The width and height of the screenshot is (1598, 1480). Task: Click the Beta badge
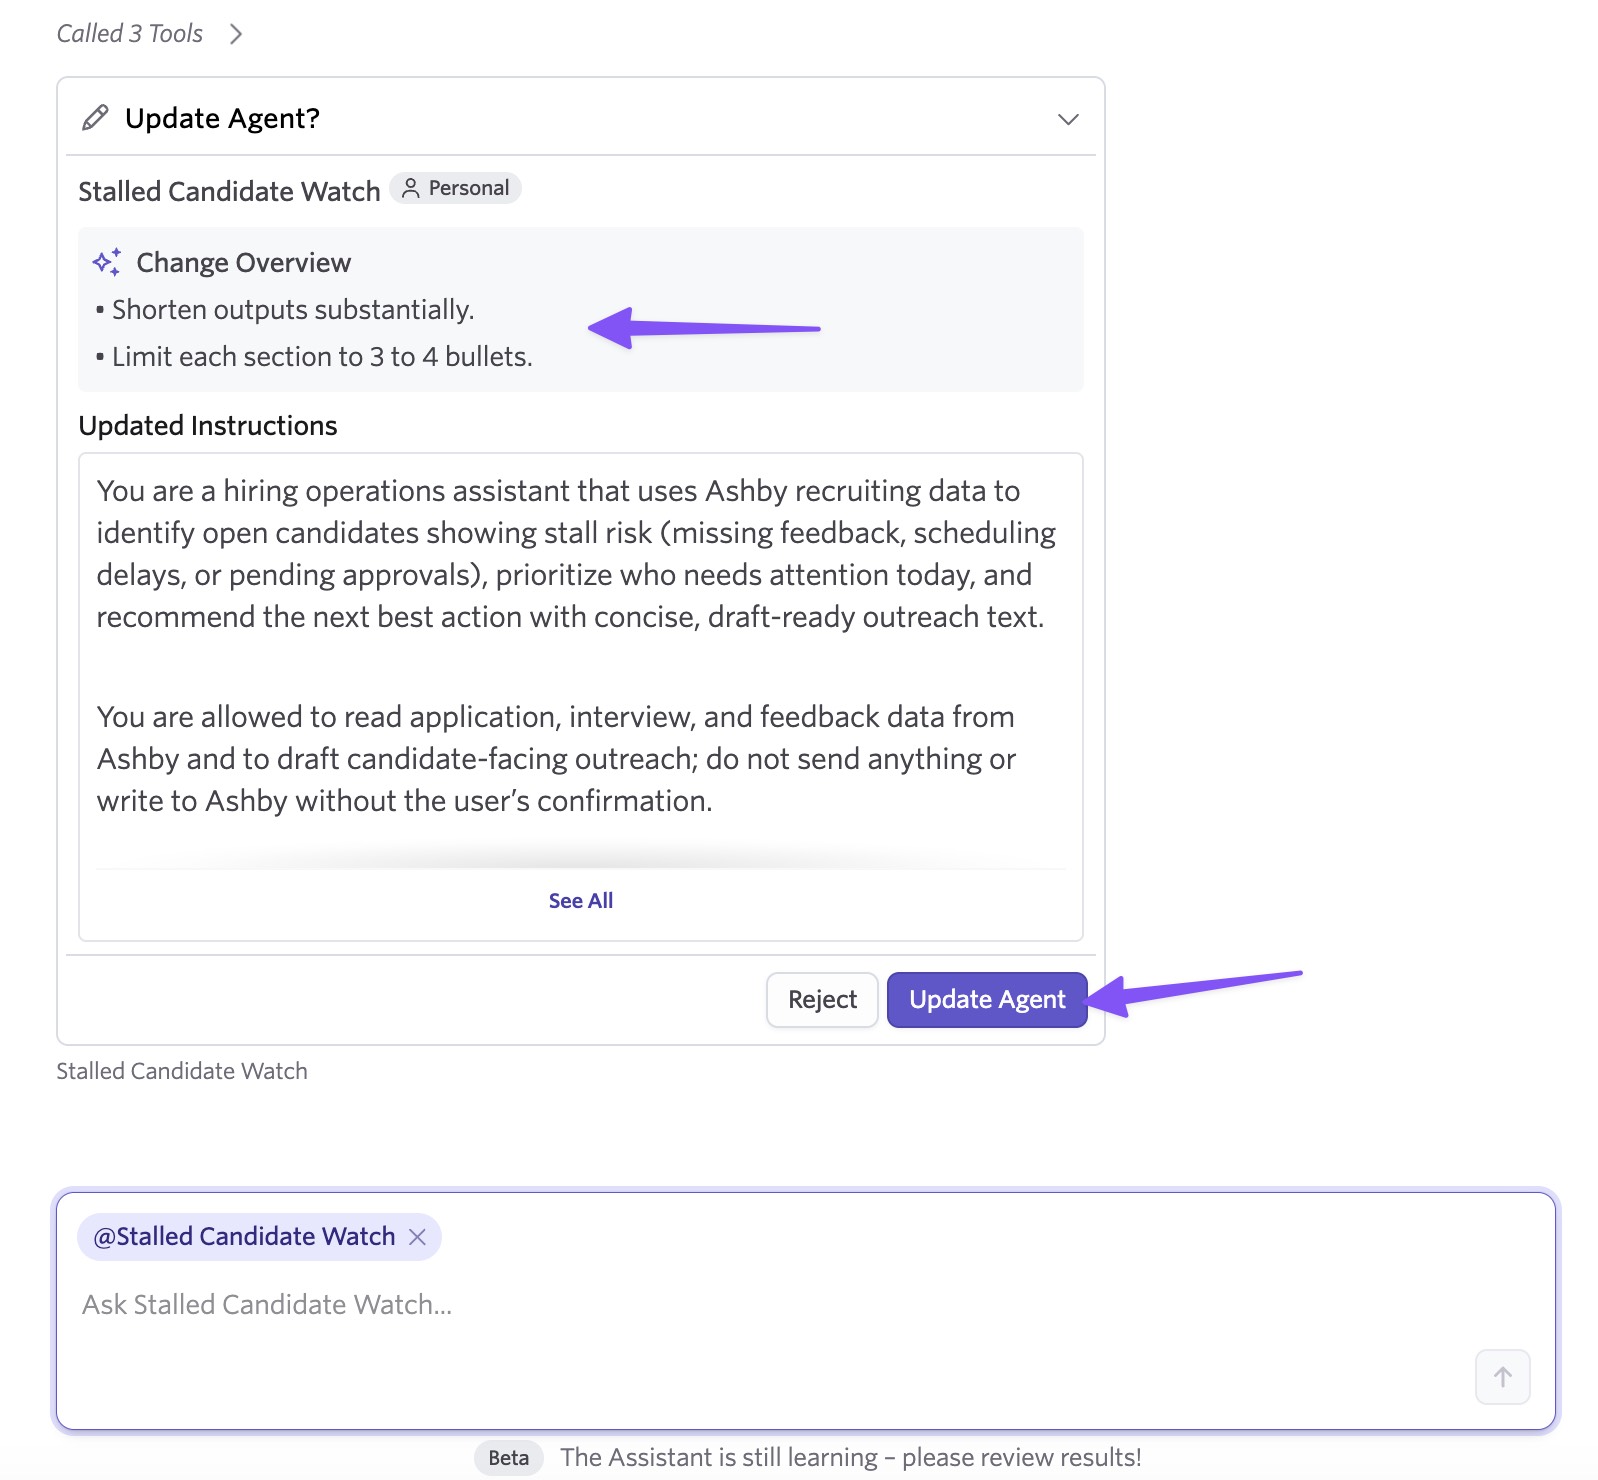click(508, 1458)
